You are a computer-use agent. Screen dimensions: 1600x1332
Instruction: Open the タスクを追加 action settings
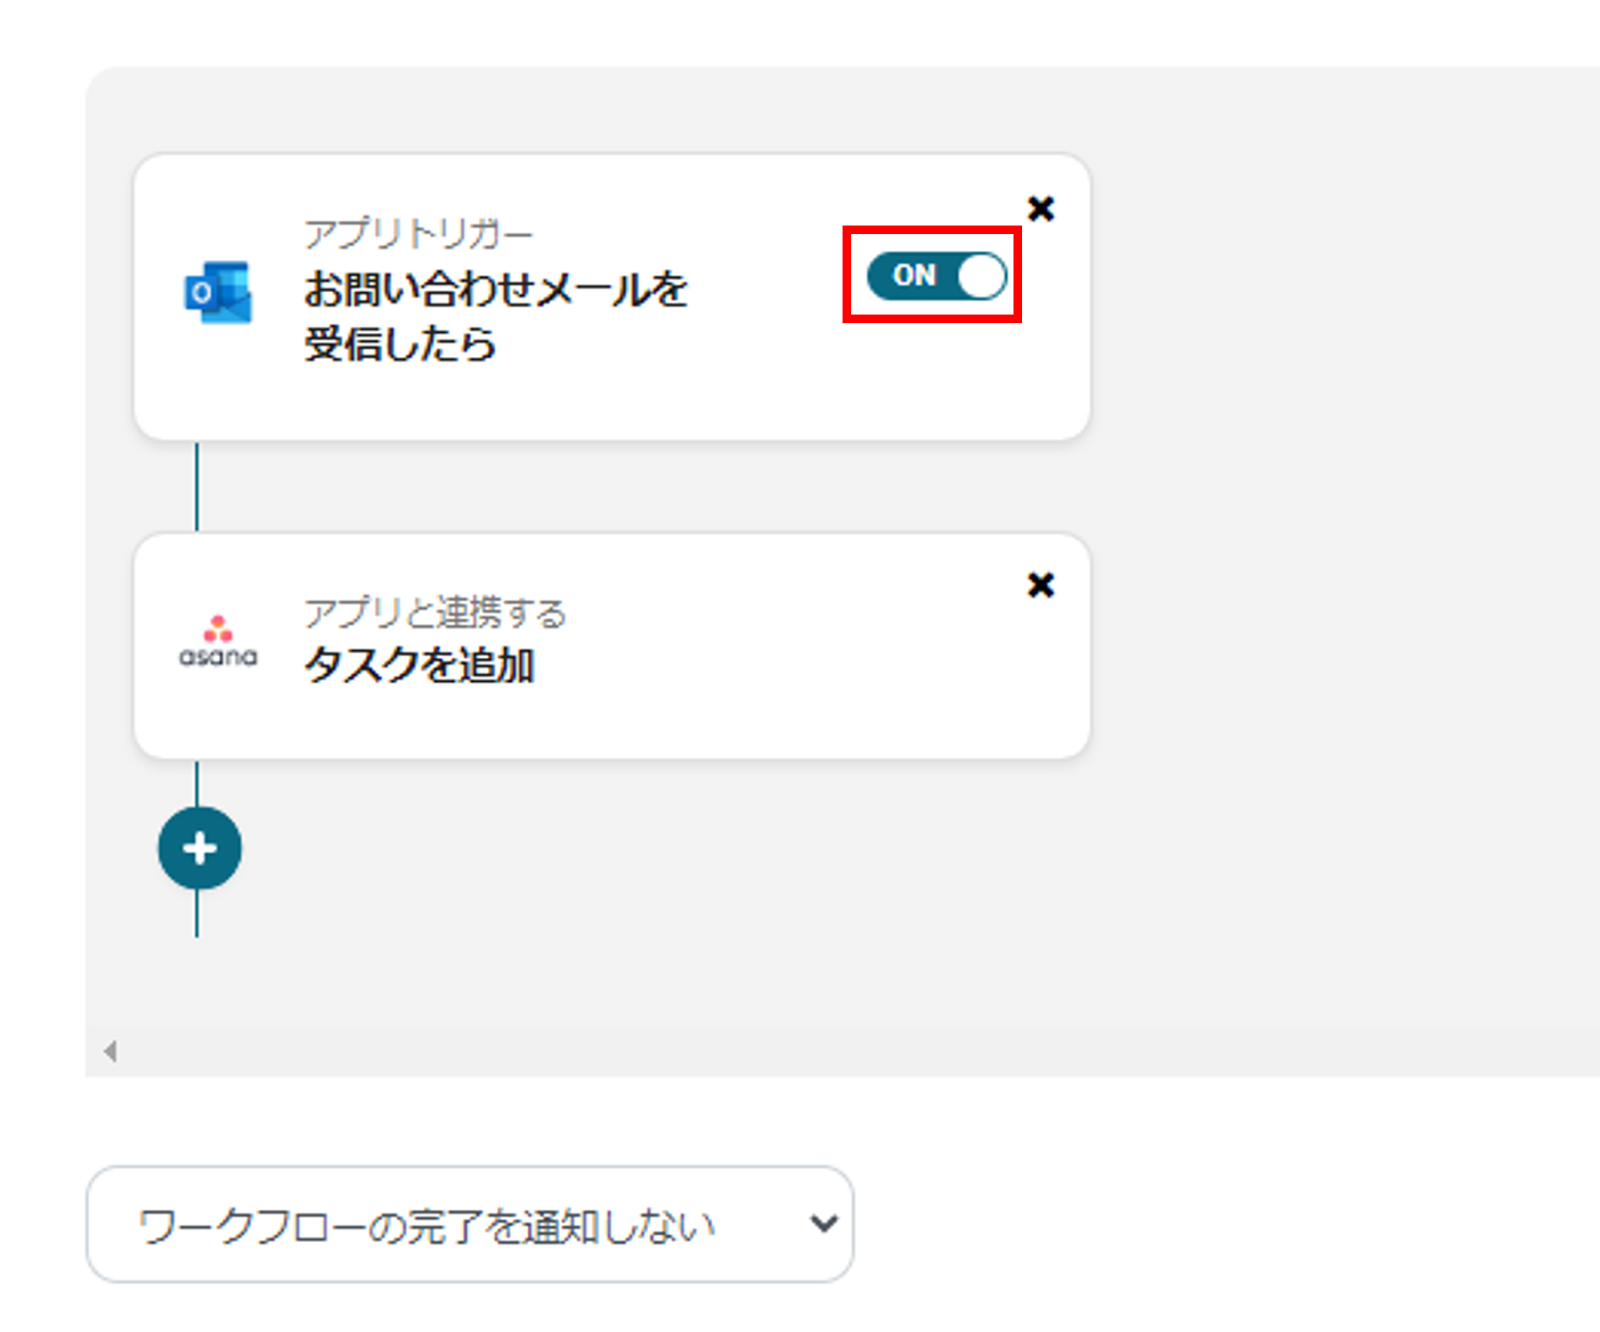click(x=419, y=665)
